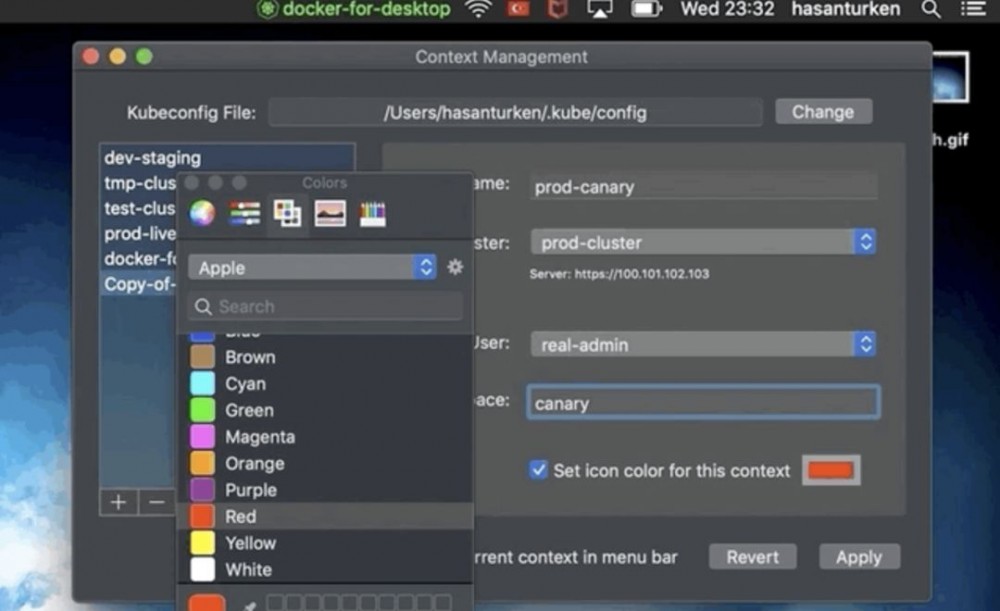Select the docker-f context row
The image size is (1000, 611).
139,259
